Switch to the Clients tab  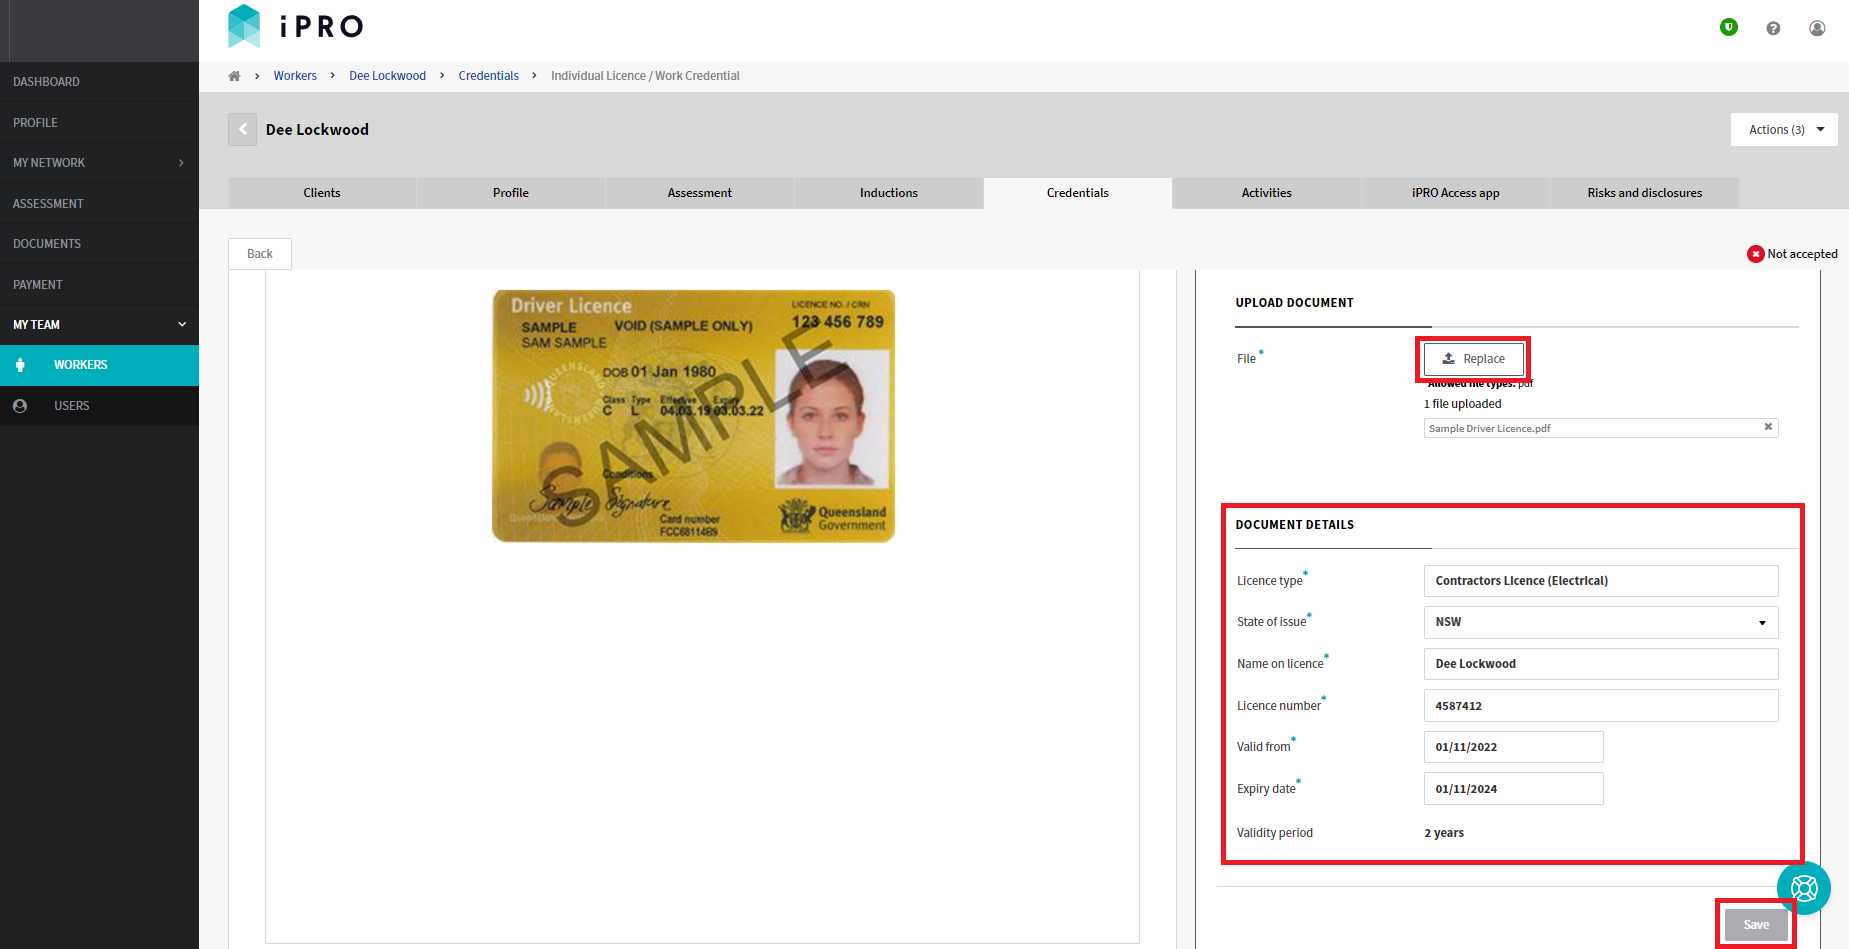322,193
